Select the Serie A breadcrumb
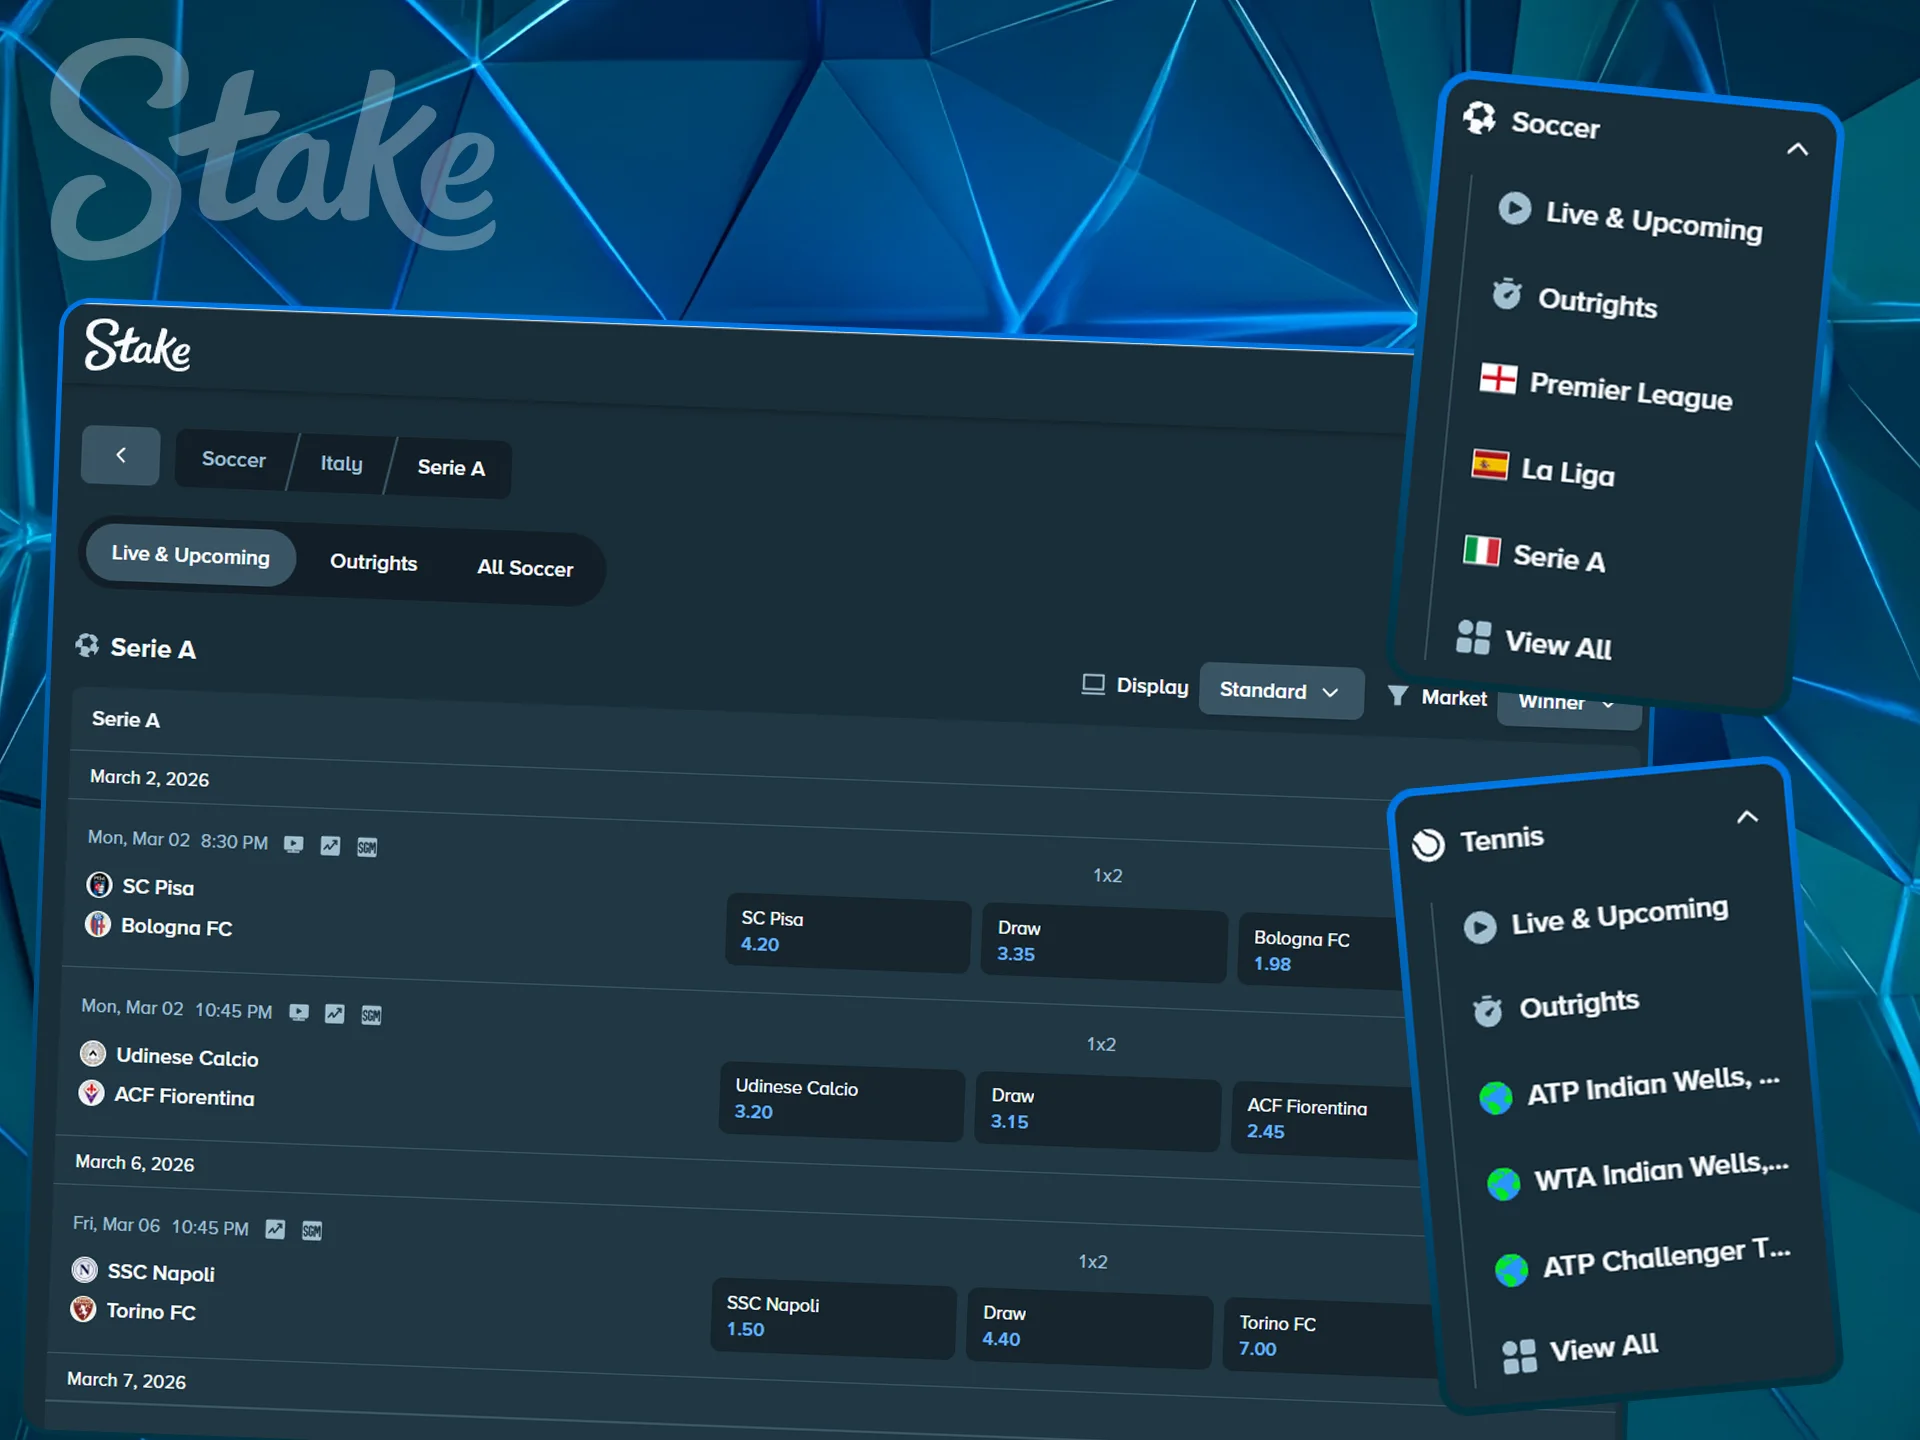 [x=451, y=468]
